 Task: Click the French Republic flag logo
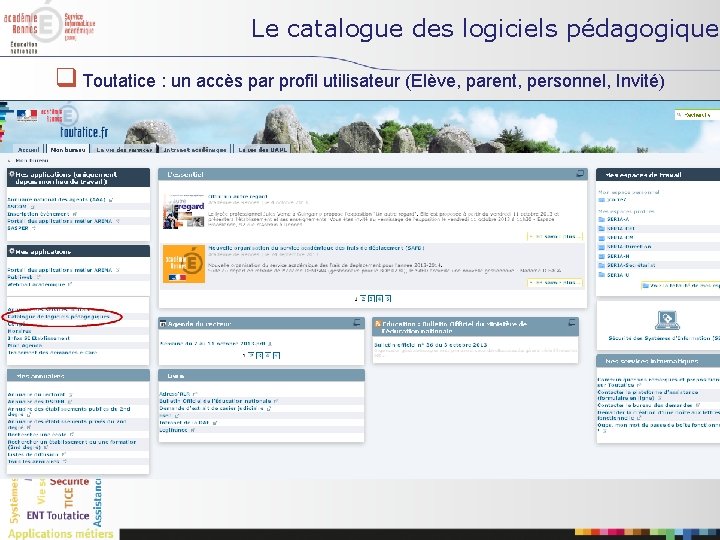point(27,115)
